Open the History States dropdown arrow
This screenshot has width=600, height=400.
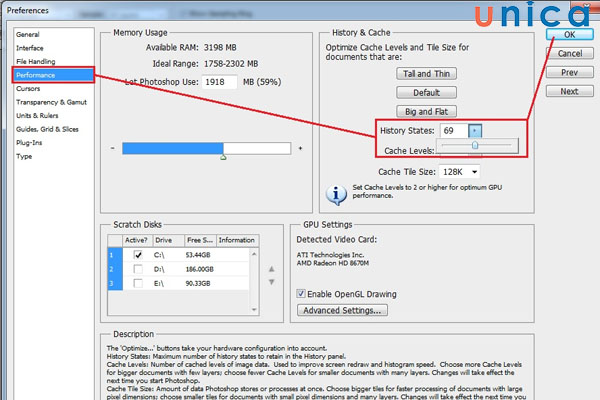[x=475, y=131]
